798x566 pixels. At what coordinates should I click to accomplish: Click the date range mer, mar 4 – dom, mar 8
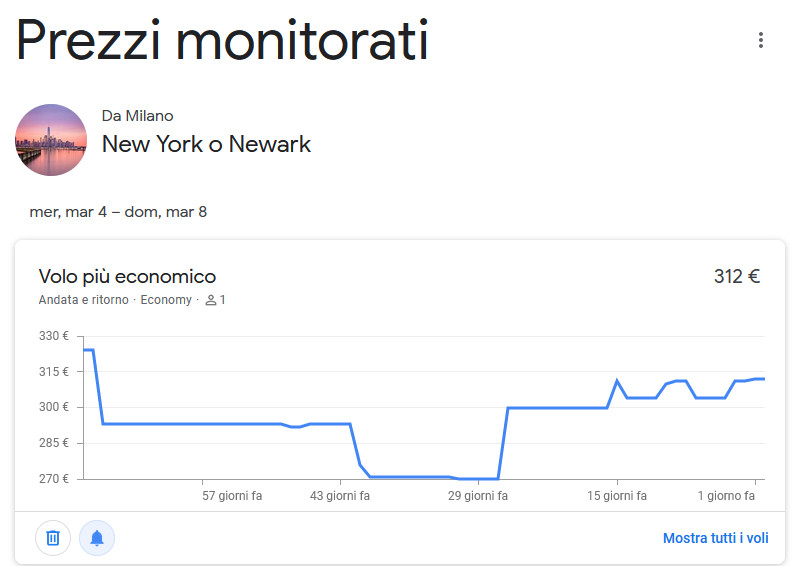(x=118, y=212)
